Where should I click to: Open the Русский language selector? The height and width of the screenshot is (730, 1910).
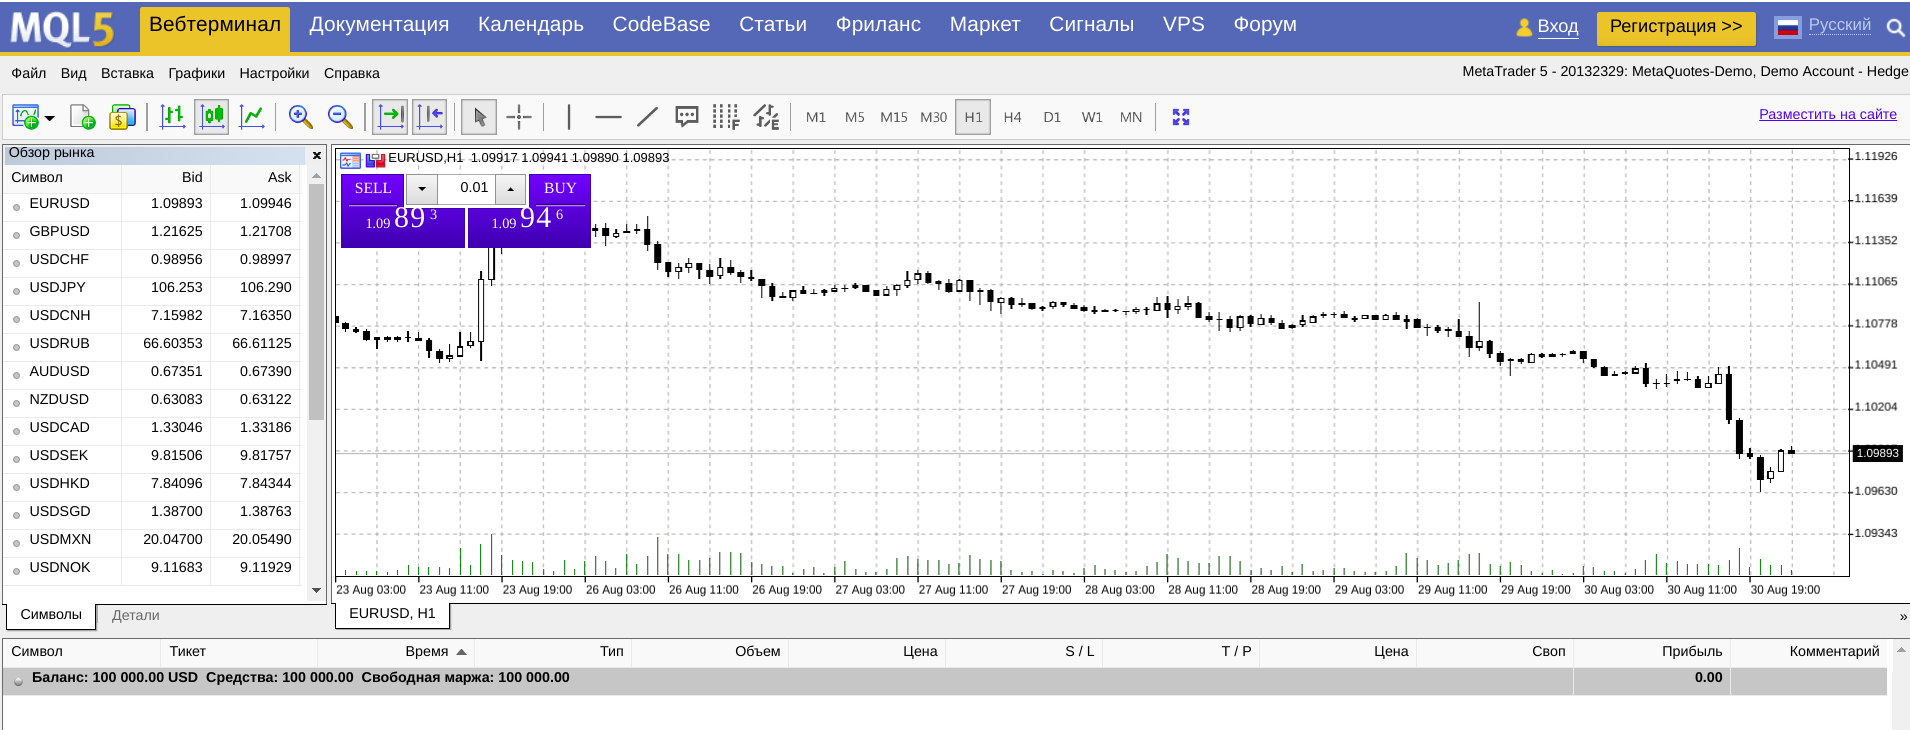click(1838, 26)
